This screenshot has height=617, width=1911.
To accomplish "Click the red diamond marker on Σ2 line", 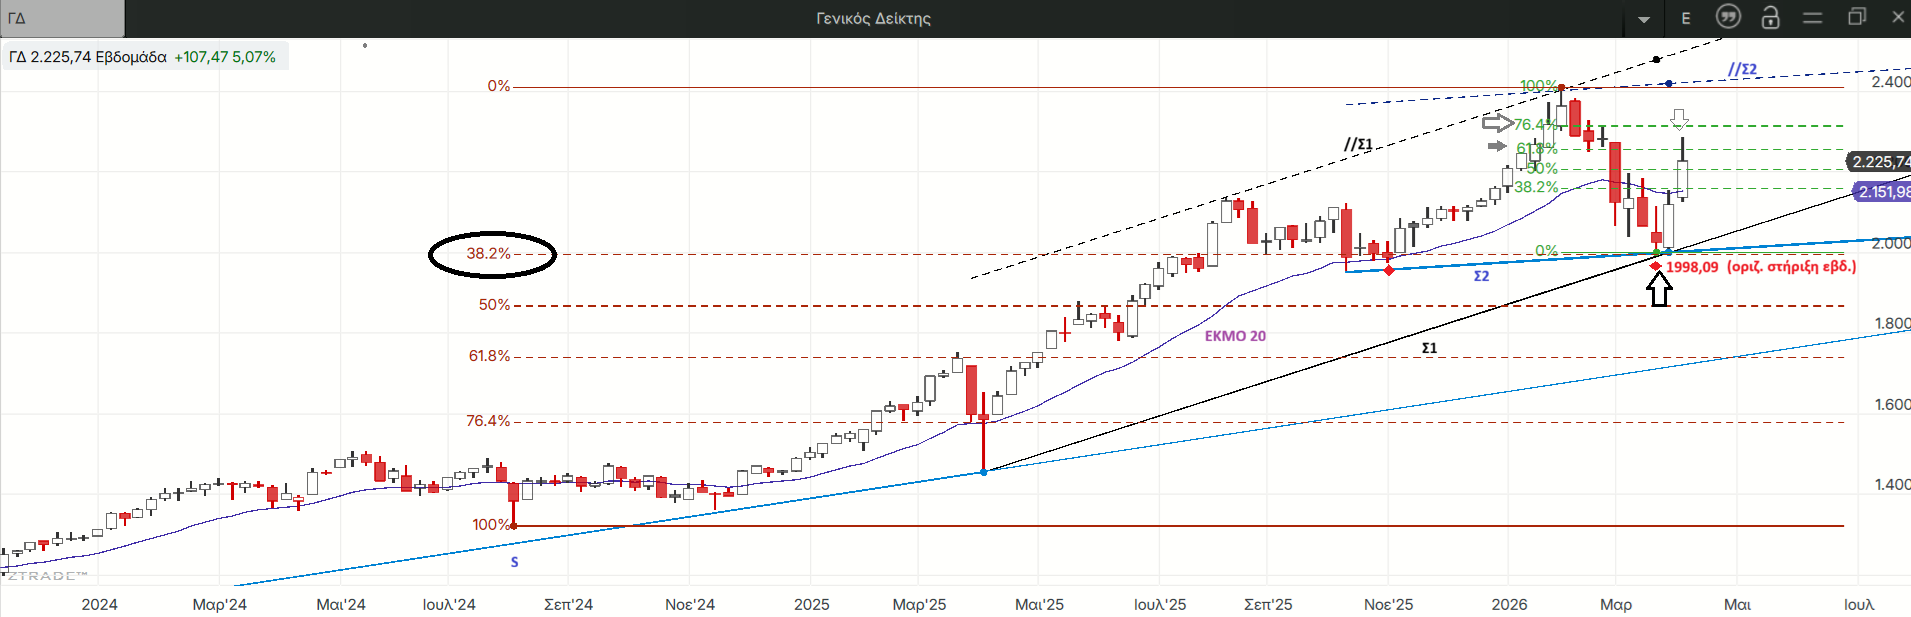I will coord(1389,270).
